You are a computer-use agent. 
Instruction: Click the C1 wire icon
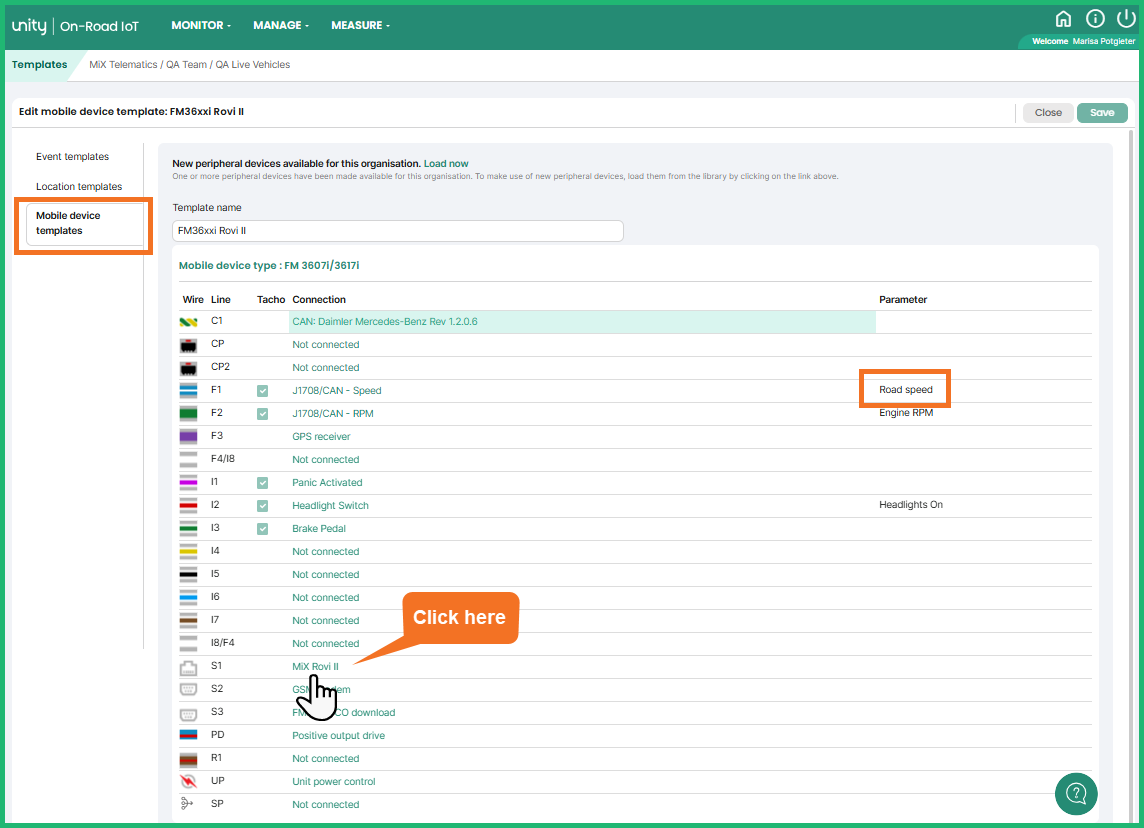pyautogui.click(x=188, y=322)
